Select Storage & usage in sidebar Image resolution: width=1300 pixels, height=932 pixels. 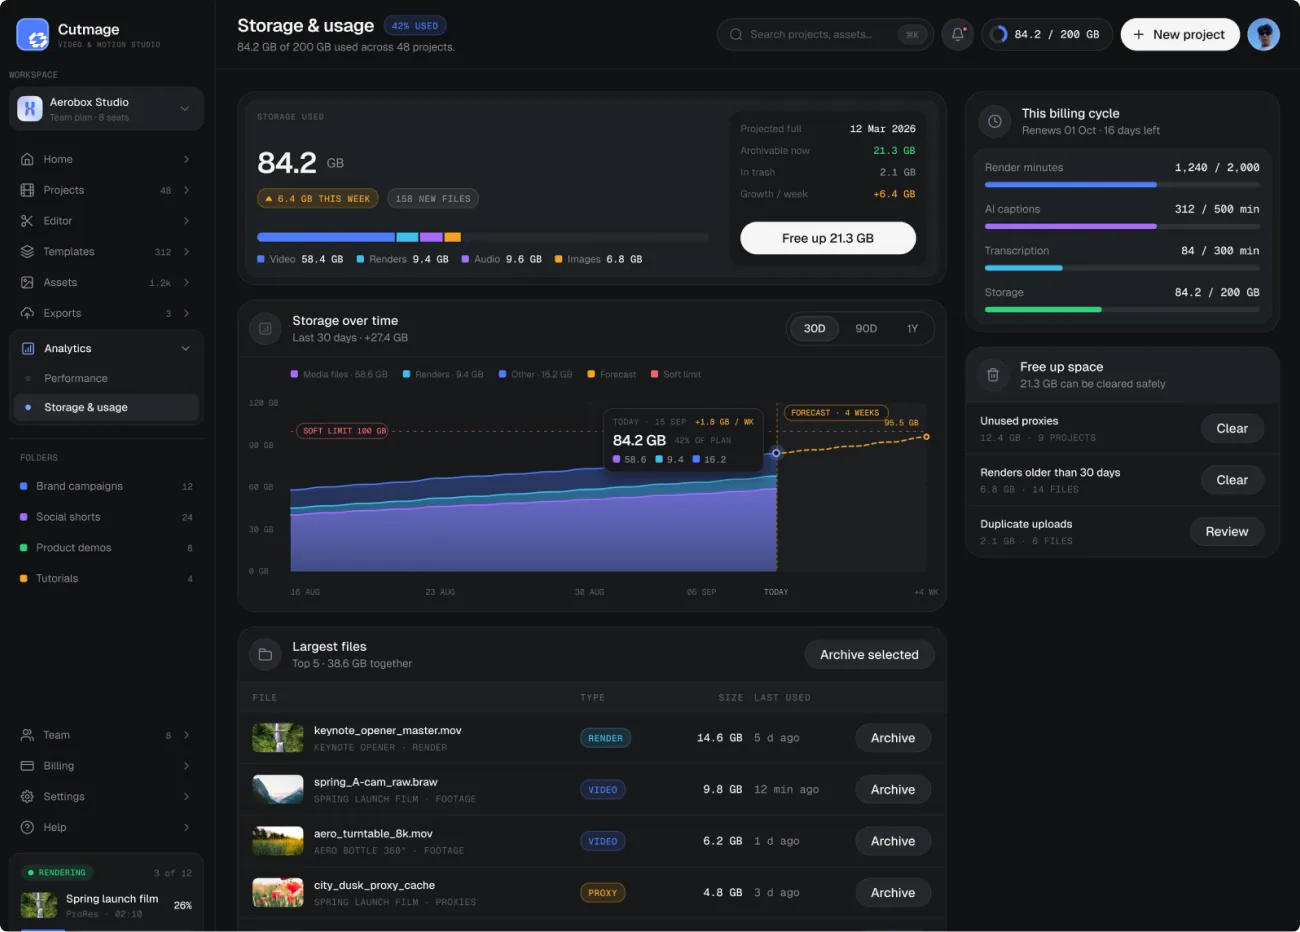(107, 408)
